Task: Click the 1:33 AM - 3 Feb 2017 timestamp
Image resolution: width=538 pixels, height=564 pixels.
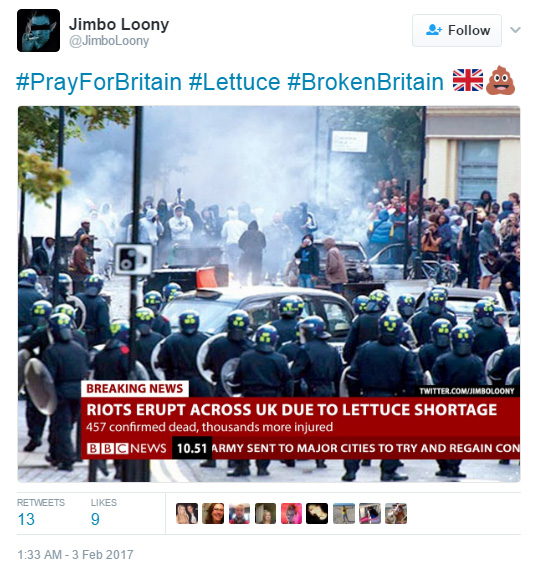Action: coord(75,554)
